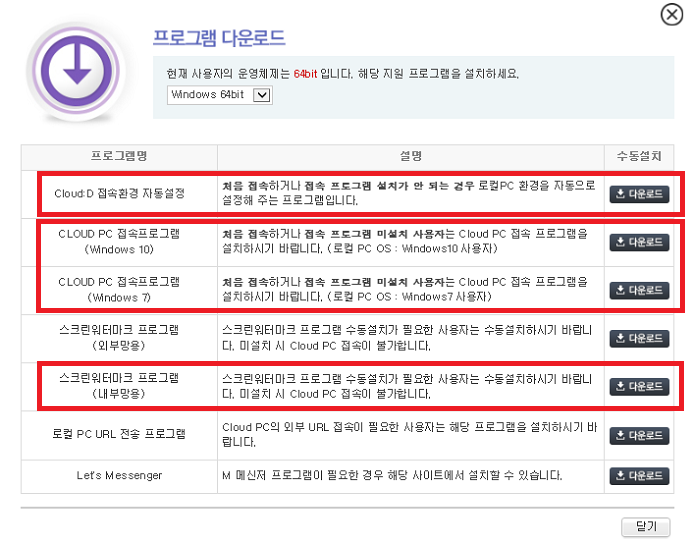Select Cloud:D 접속환경 자동설정 name cell

click(x=119, y=194)
